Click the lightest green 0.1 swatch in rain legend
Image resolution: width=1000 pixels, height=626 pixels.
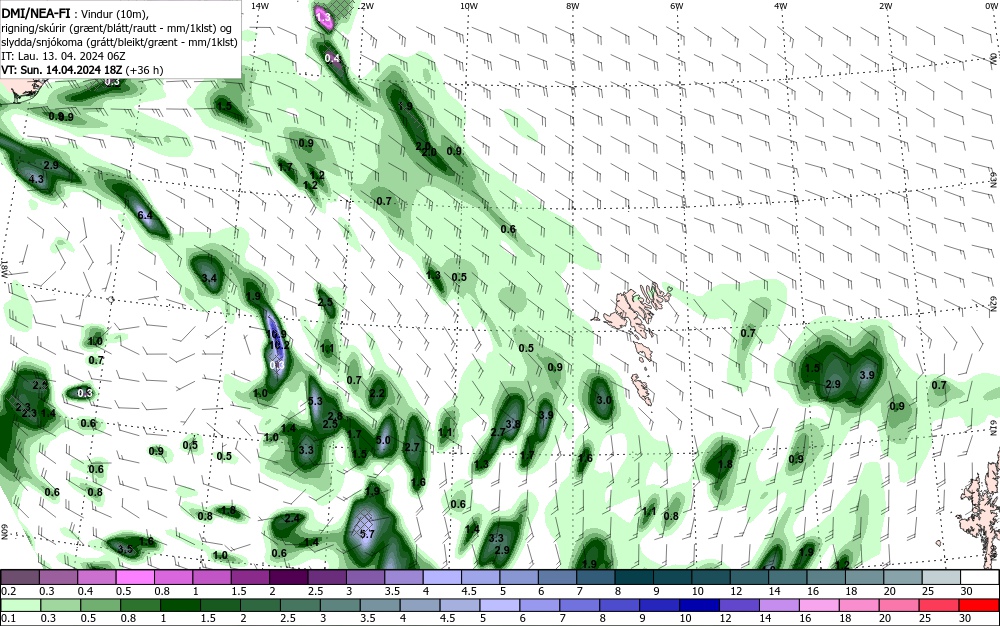(x=21, y=605)
